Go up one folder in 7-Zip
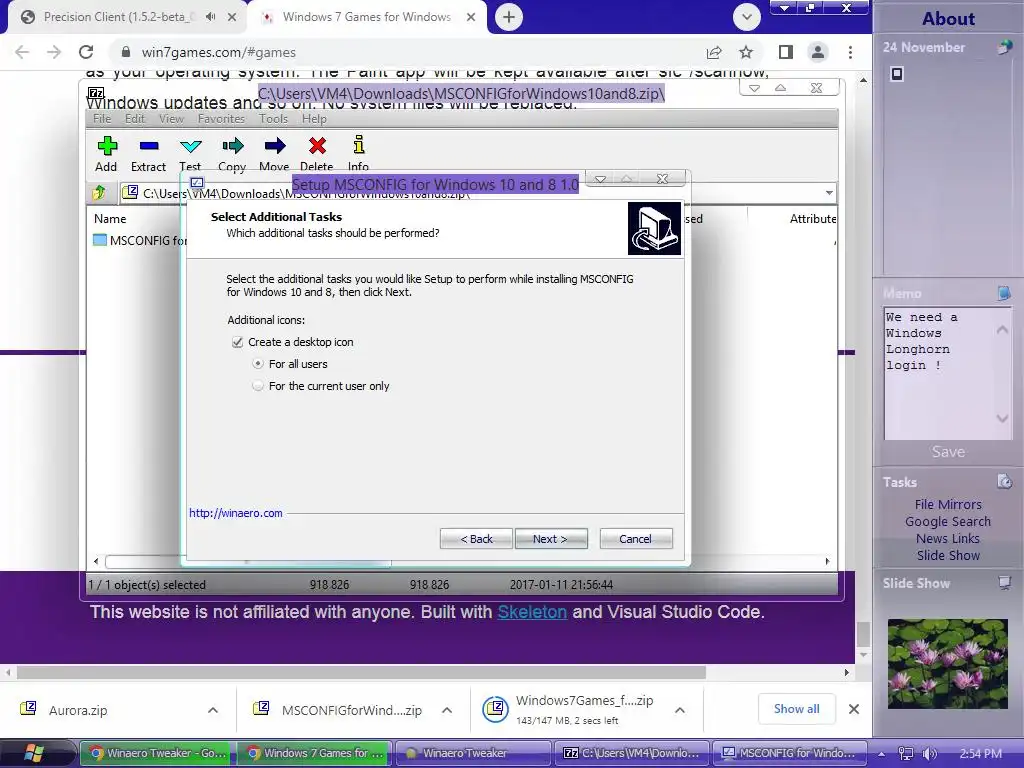This screenshot has height=768, width=1024. click(x=99, y=193)
